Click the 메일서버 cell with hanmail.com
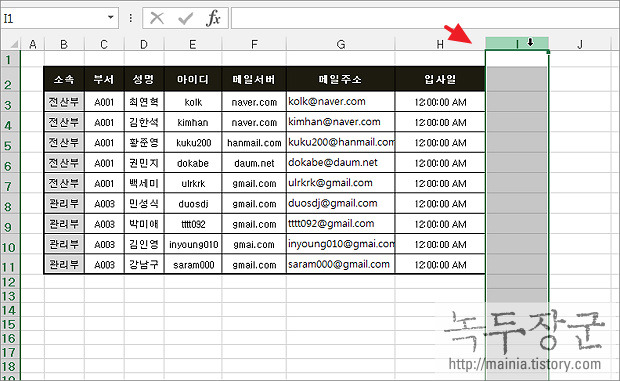This screenshot has height=381, width=620. pos(254,143)
